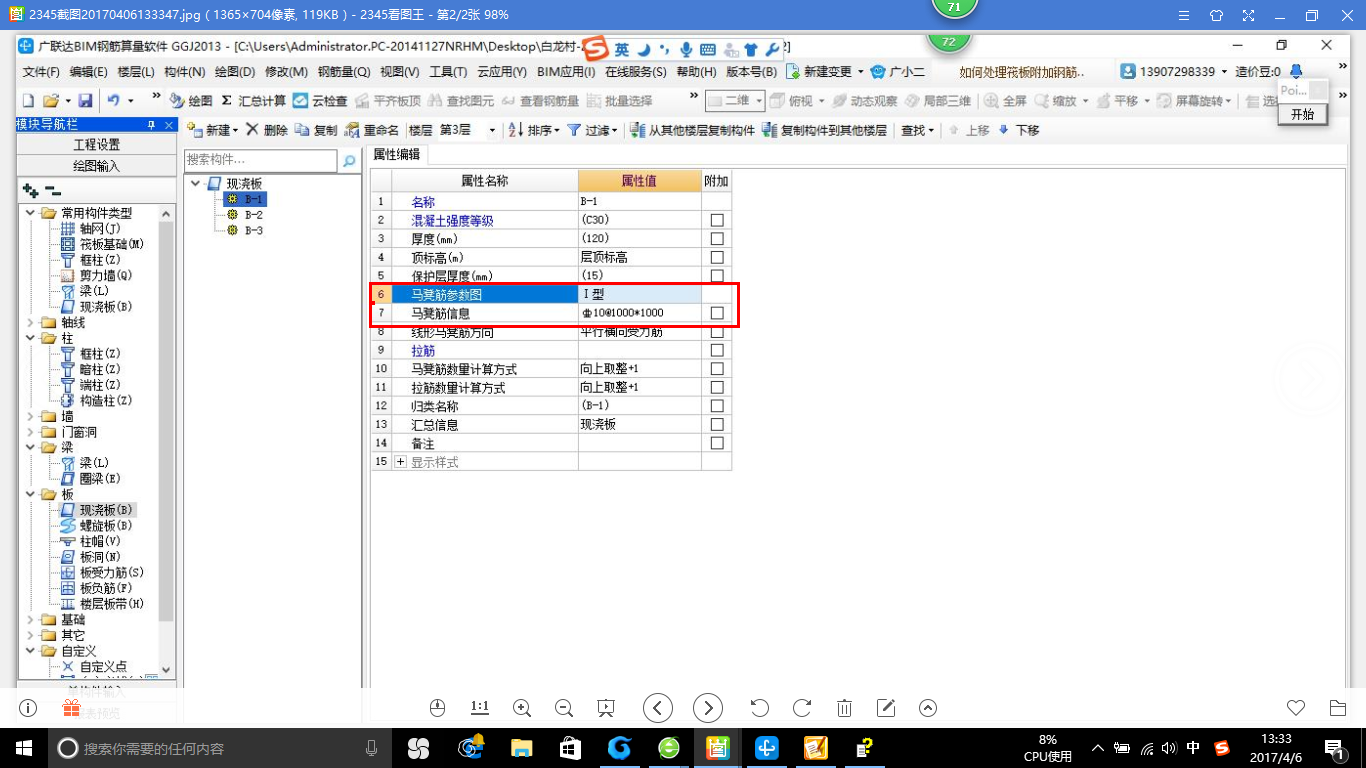Expand the 基础 folder in tree
Screen dimensions: 1366x768
(x=28, y=620)
